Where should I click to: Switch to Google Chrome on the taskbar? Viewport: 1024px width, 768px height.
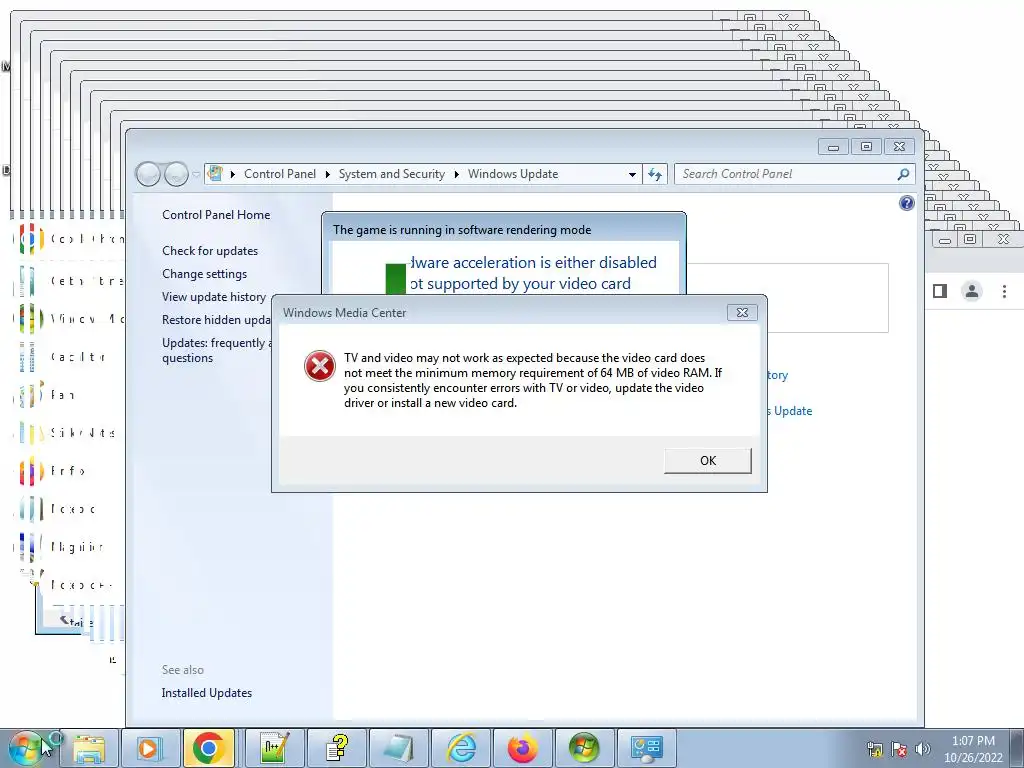(x=208, y=748)
